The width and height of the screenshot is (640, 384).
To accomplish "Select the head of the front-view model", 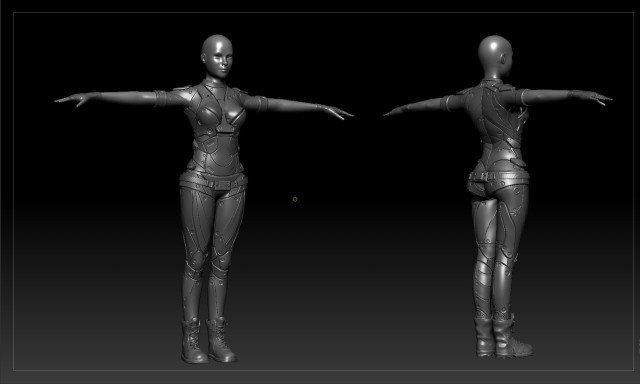I will (217, 56).
